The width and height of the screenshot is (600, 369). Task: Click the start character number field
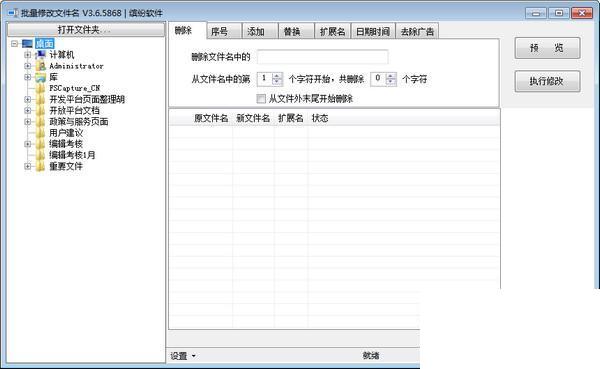point(265,79)
